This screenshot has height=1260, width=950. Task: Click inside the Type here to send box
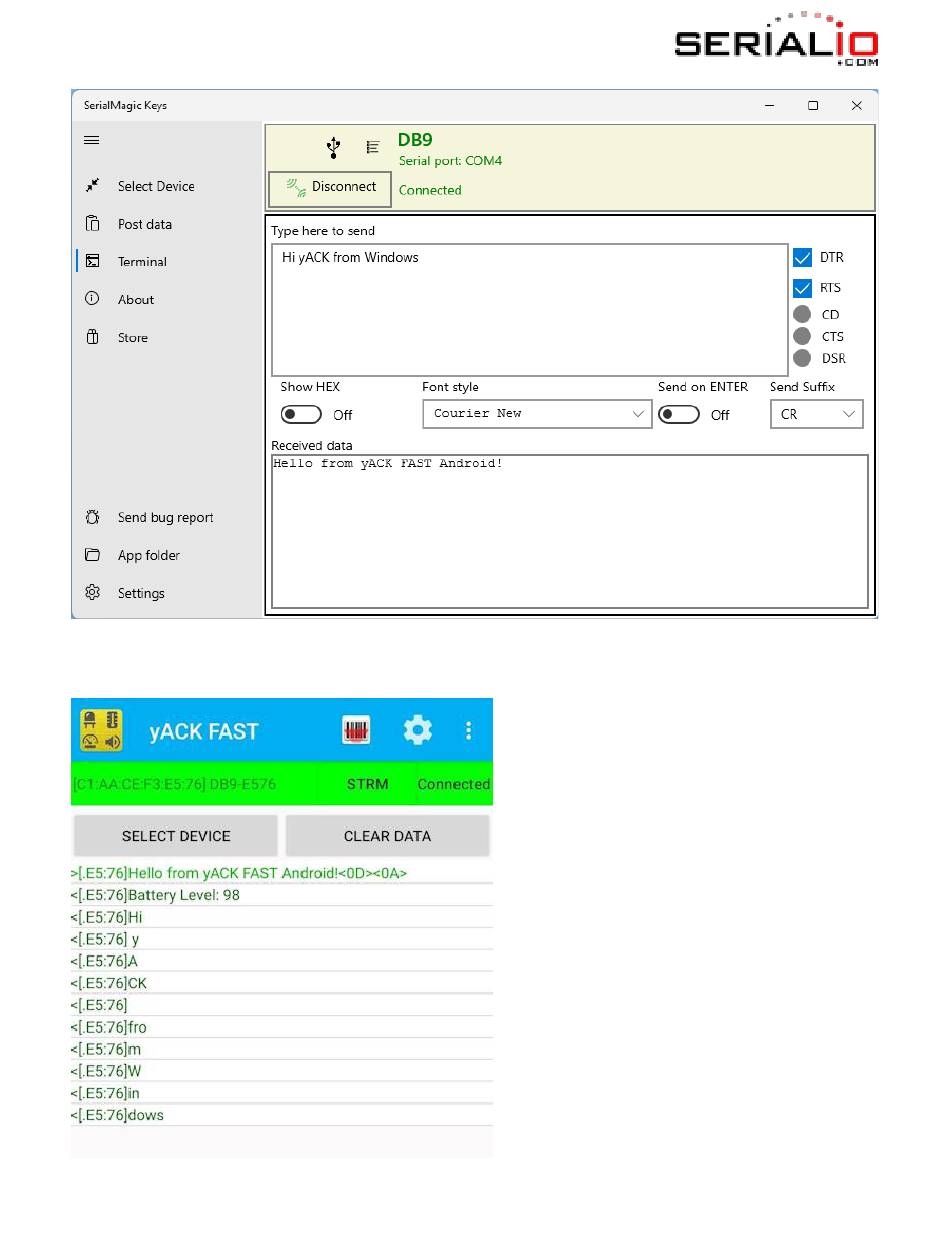[530, 310]
